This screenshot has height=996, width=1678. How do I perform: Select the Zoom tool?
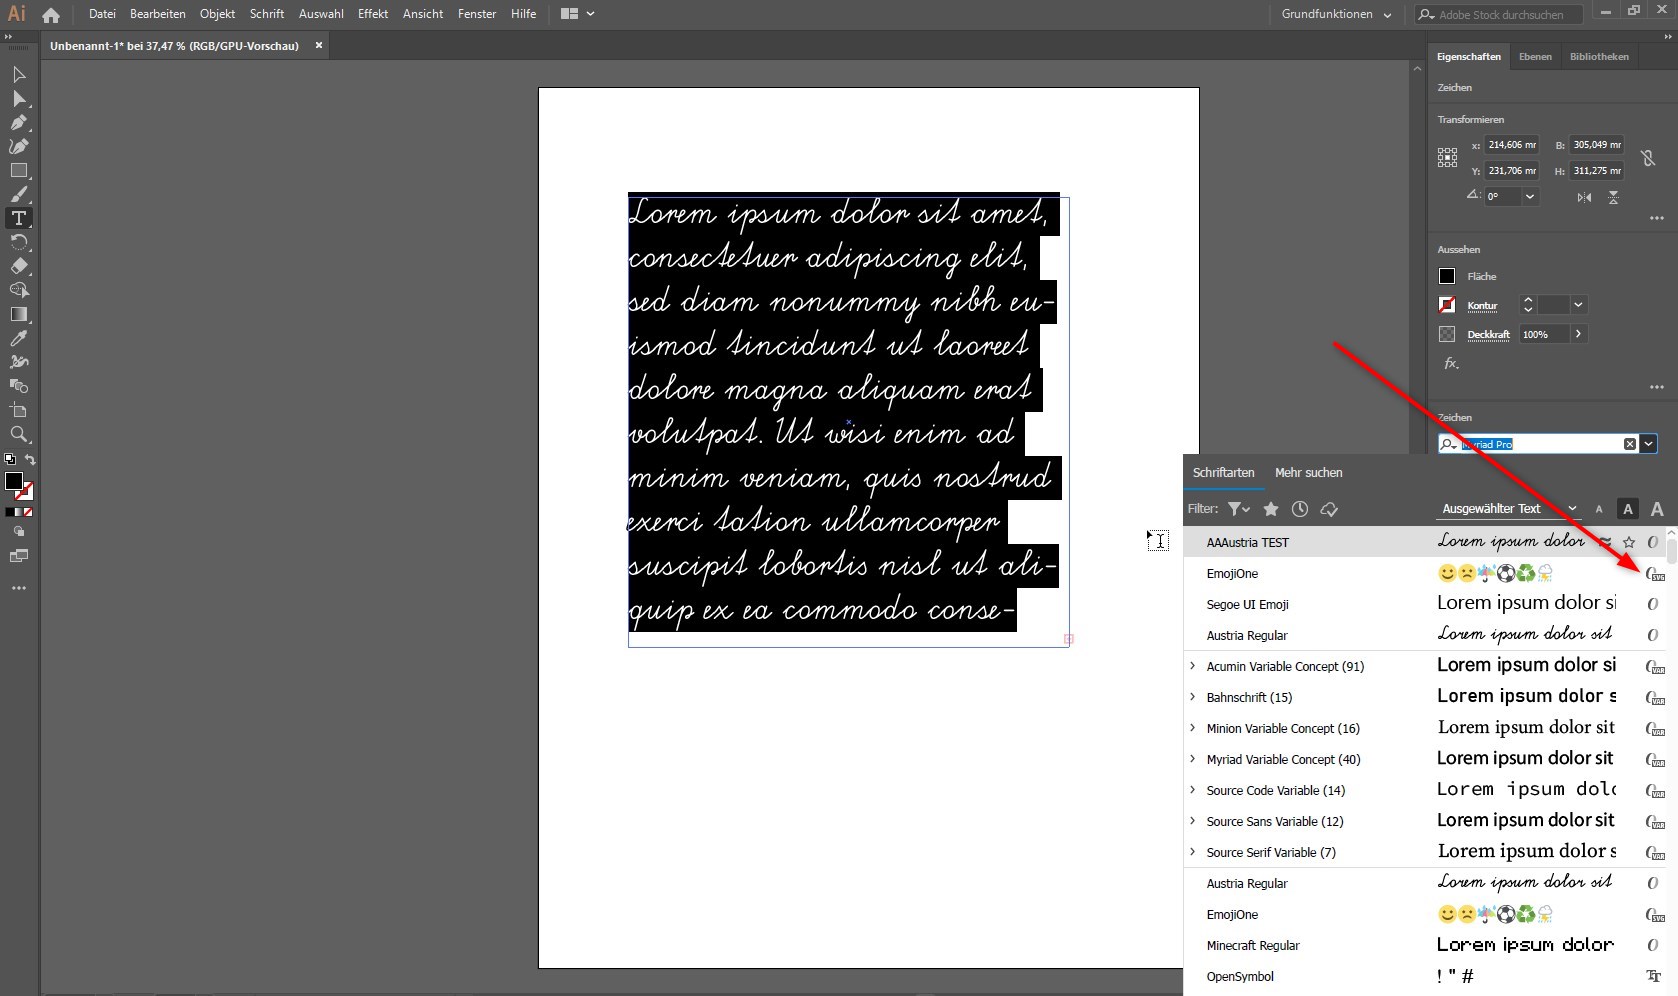pyautogui.click(x=18, y=434)
